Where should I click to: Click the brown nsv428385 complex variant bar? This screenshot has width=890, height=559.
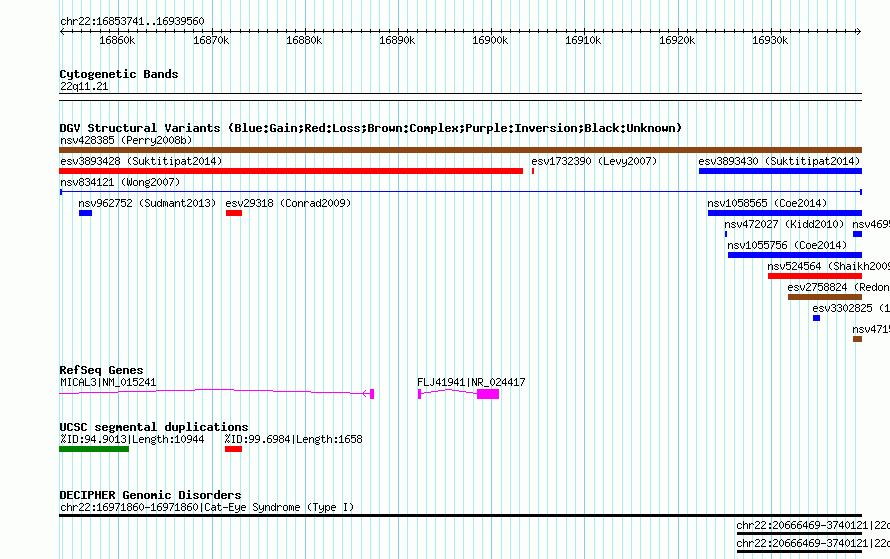[x=460, y=150]
